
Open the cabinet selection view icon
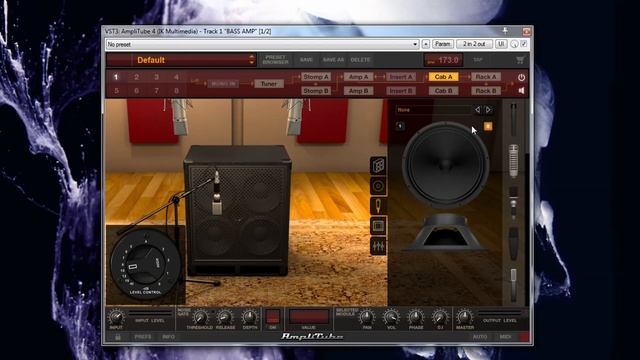click(378, 166)
